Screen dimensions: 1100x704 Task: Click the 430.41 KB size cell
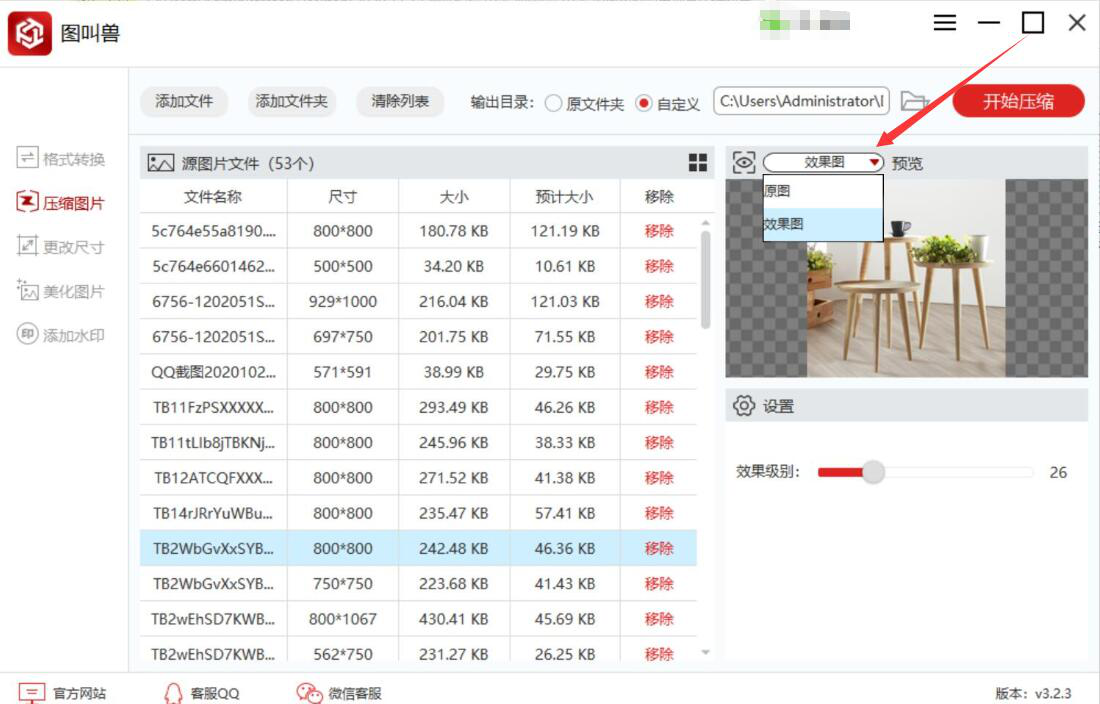click(453, 618)
